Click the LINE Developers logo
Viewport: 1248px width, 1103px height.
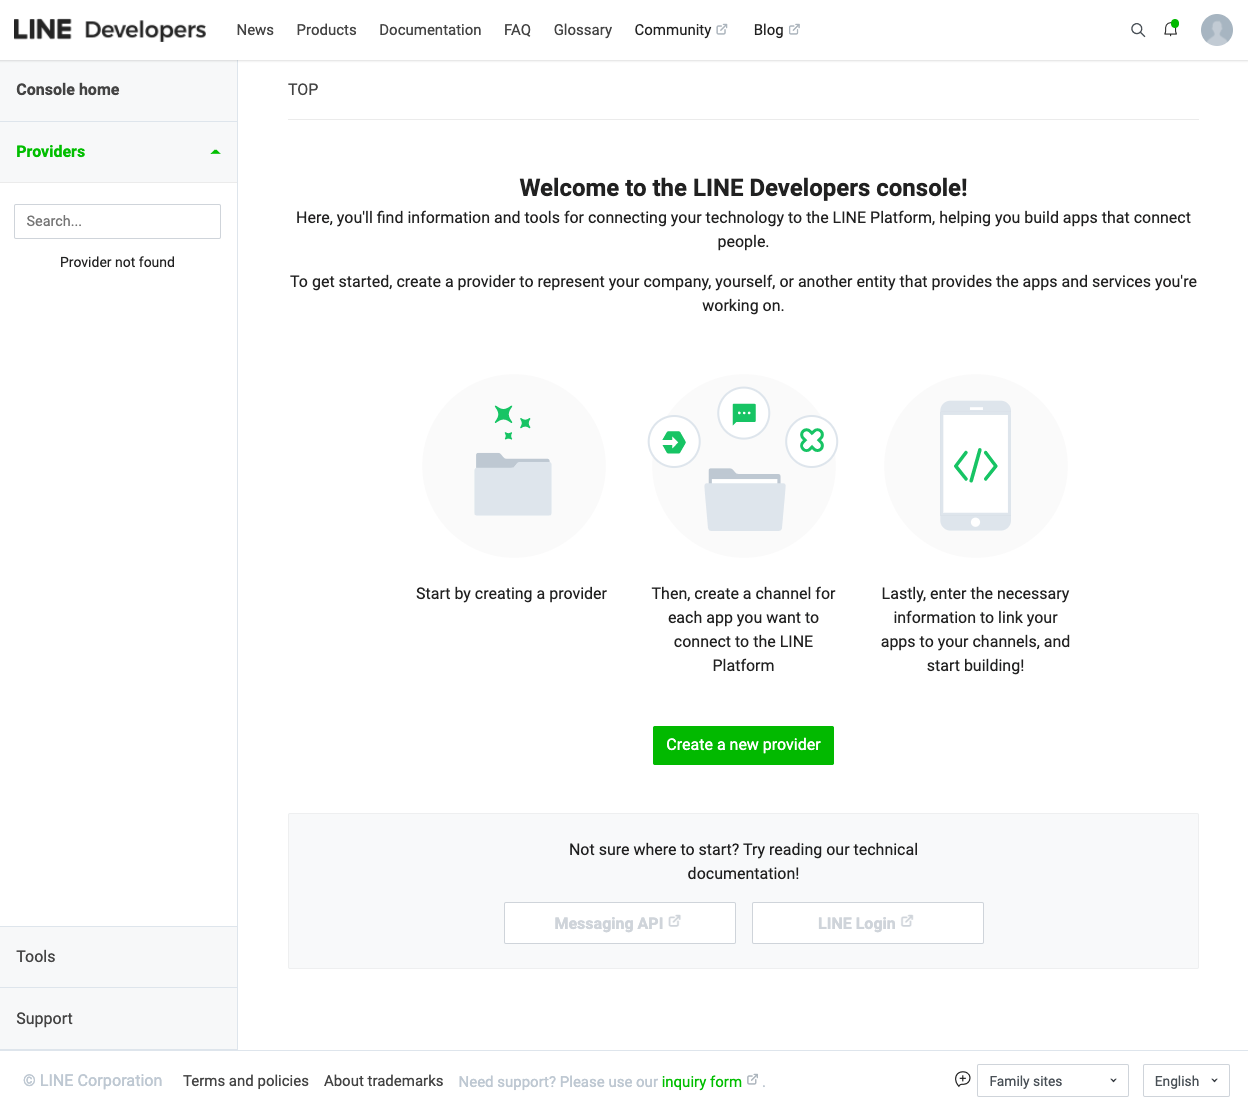tap(110, 30)
